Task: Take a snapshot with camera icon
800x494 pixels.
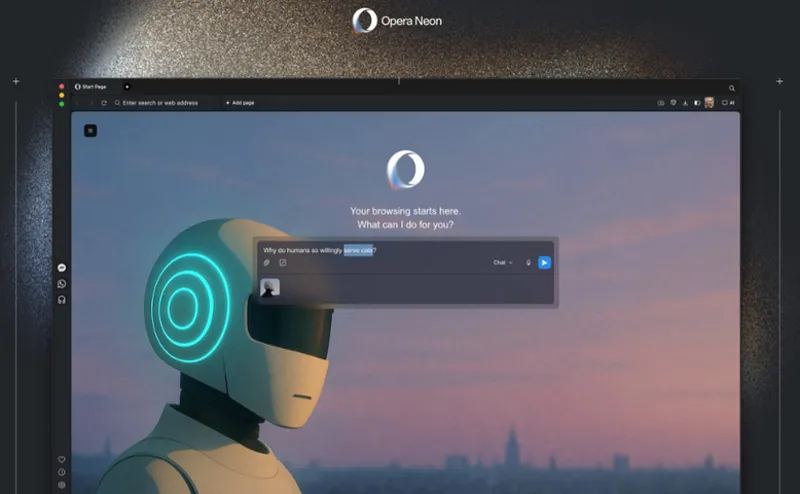Action: point(661,103)
